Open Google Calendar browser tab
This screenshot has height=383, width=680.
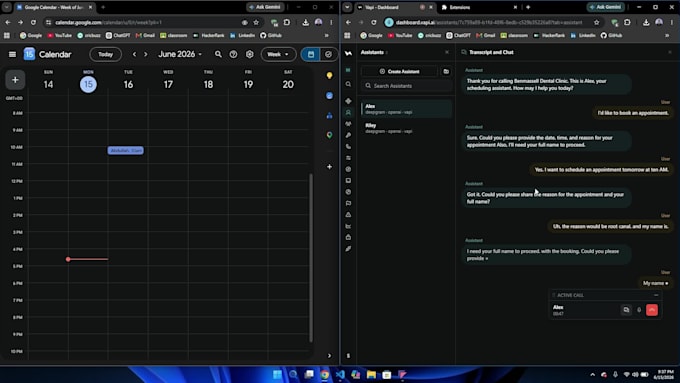point(54,7)
